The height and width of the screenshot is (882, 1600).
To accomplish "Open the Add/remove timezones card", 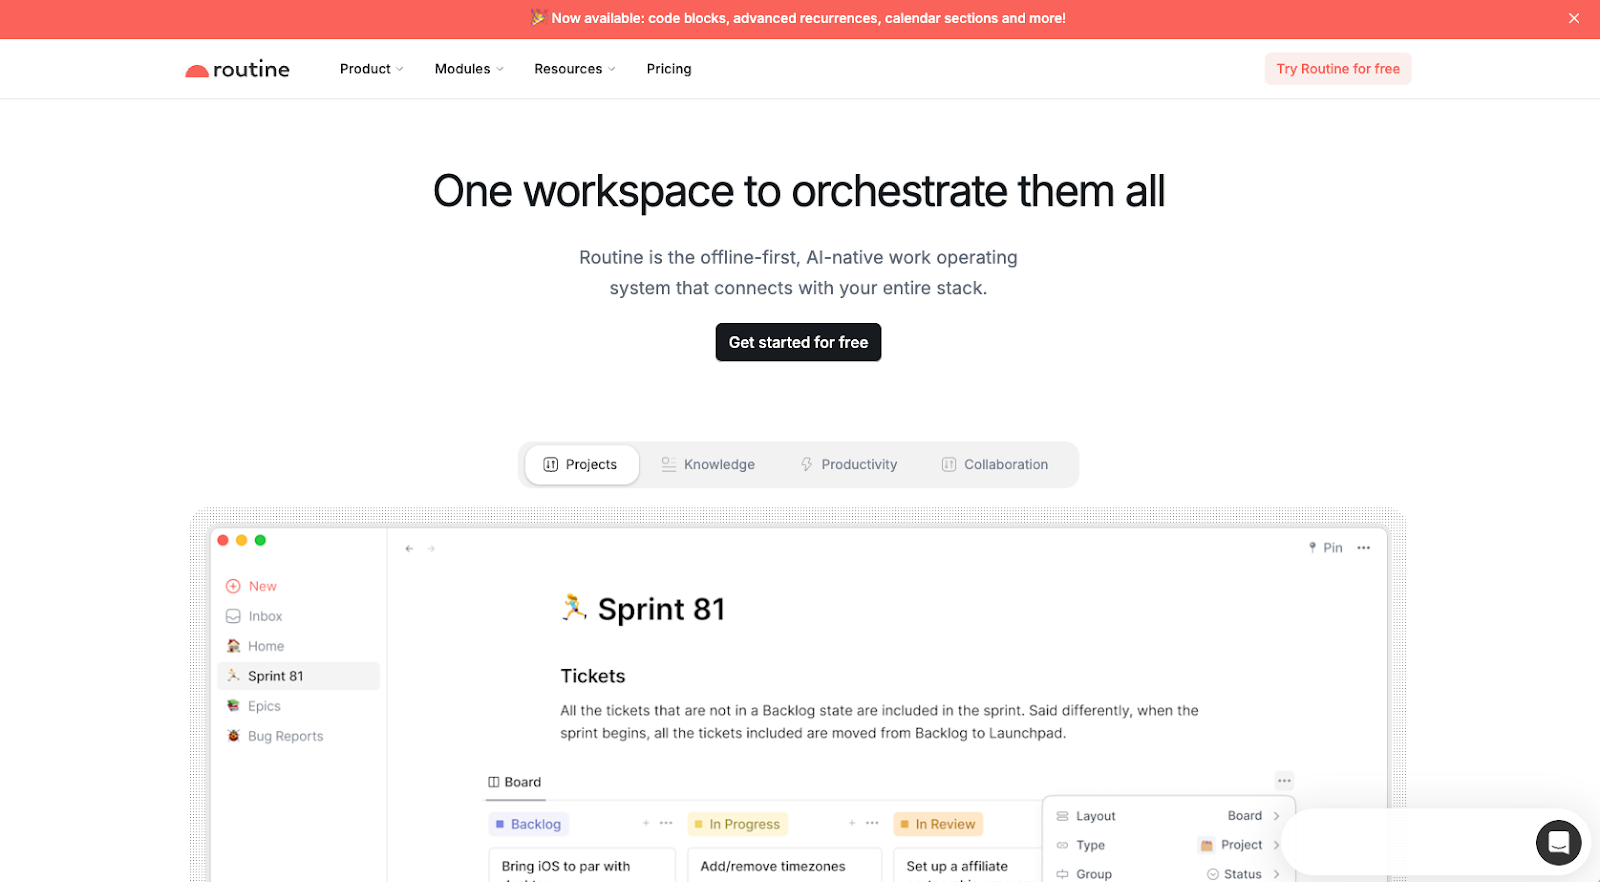I will click(x=785, y=866).
